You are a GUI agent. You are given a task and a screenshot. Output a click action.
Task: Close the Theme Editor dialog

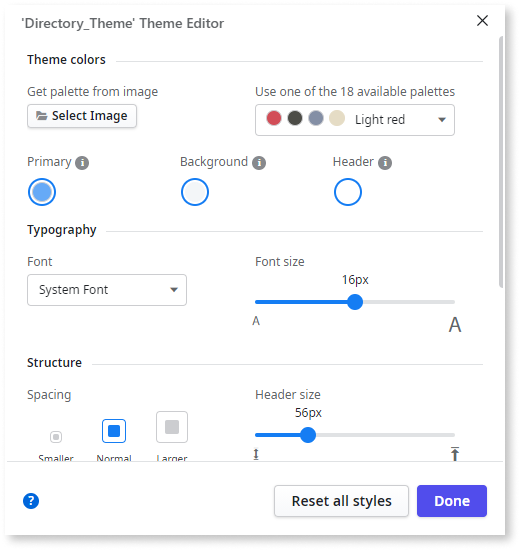point(482,21)
